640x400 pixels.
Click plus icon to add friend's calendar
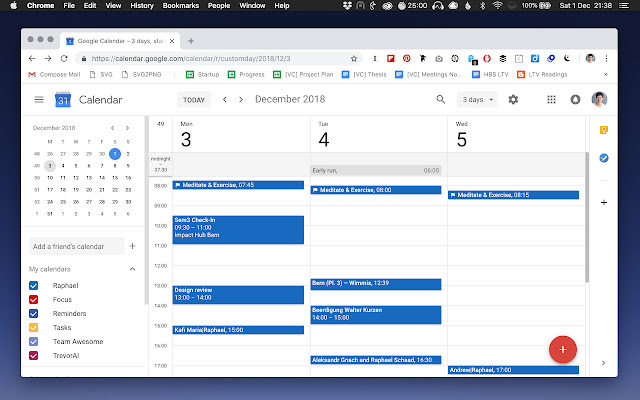pos(132,245)
